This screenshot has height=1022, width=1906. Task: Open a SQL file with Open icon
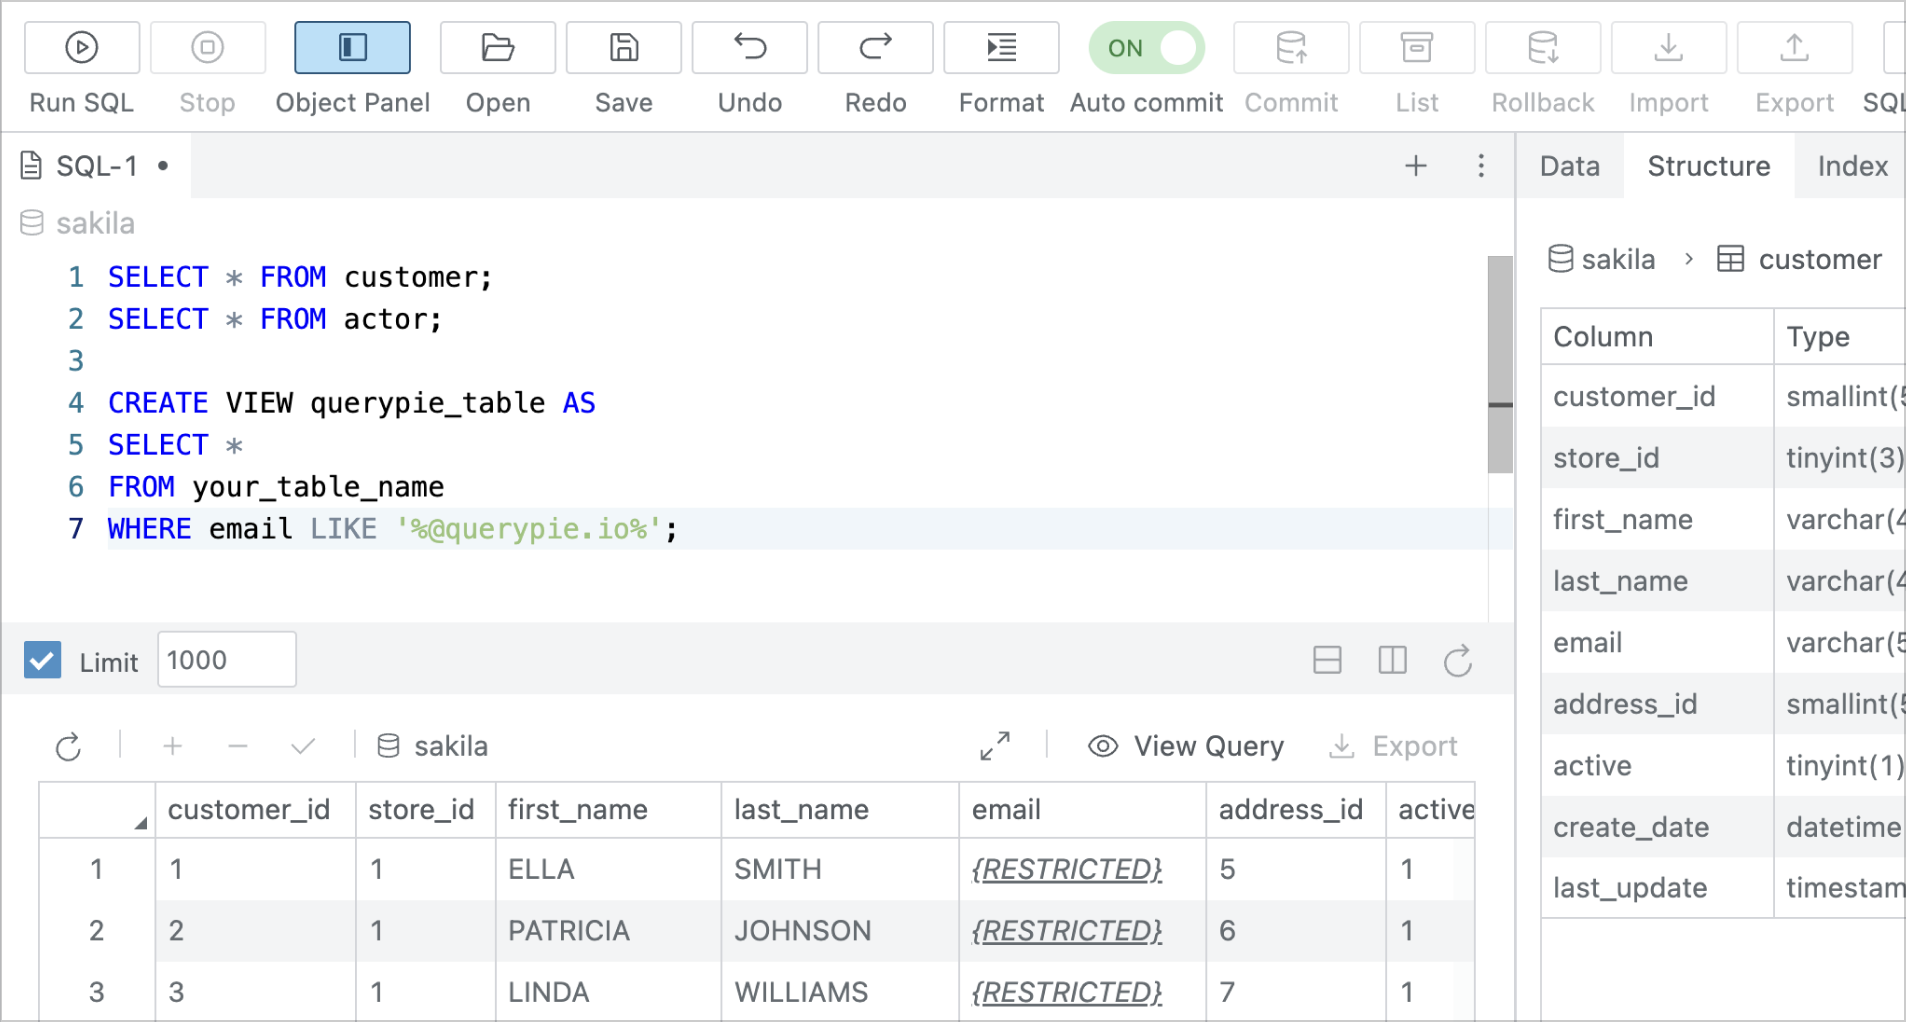(498, 47)
